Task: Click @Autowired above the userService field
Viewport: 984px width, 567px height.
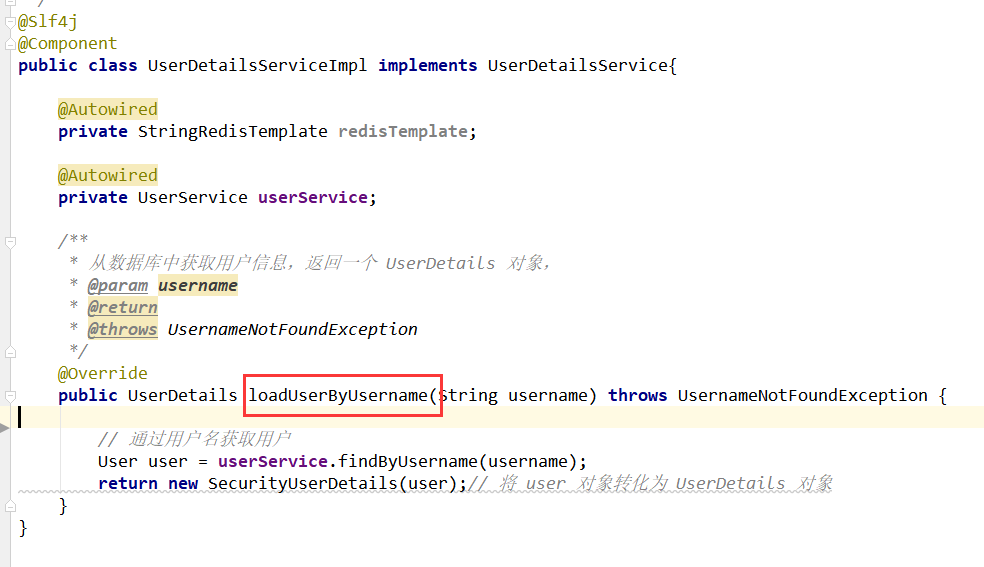Action: (x=107, y=175)
